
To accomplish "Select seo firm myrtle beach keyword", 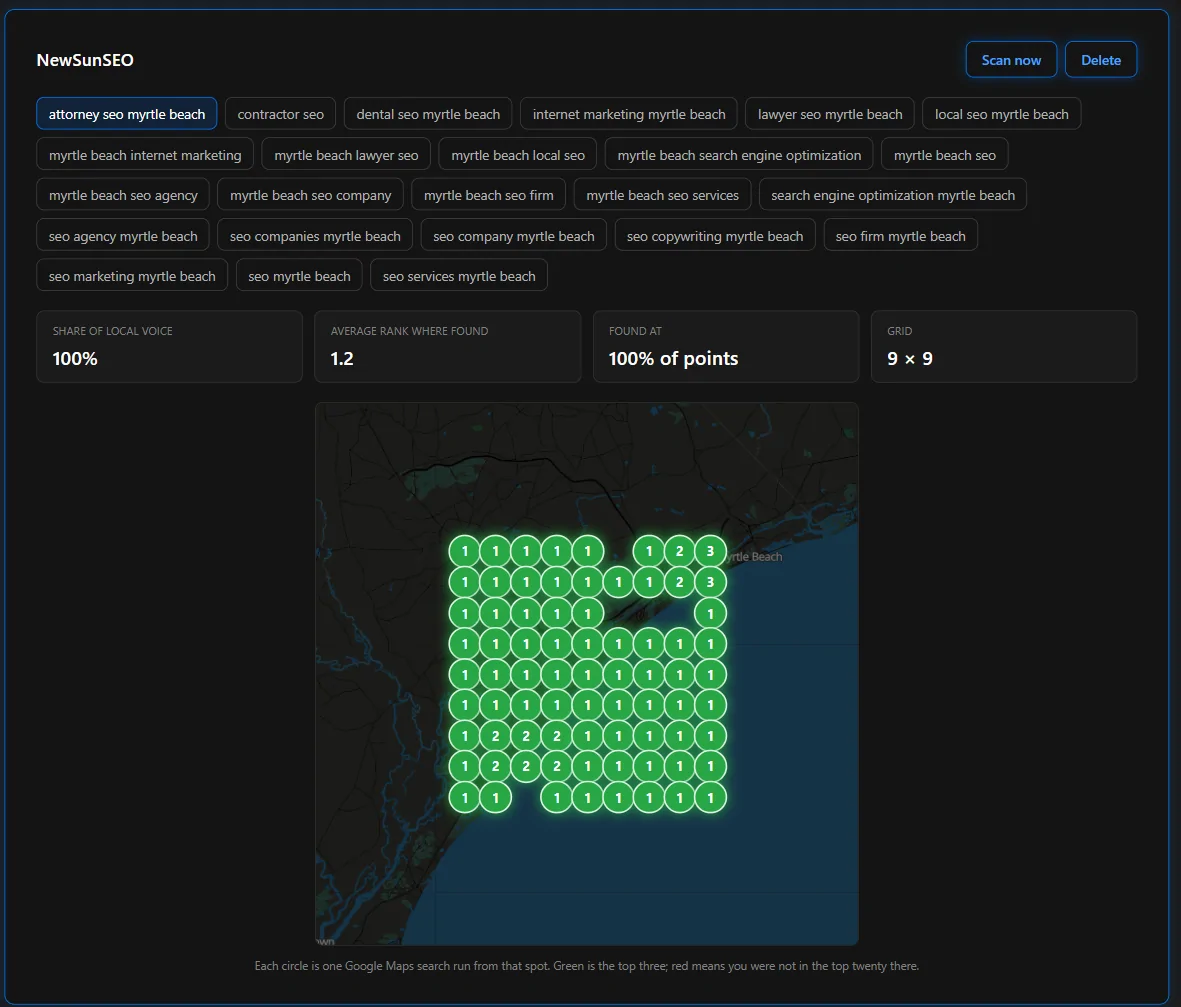I will [900, 236].
